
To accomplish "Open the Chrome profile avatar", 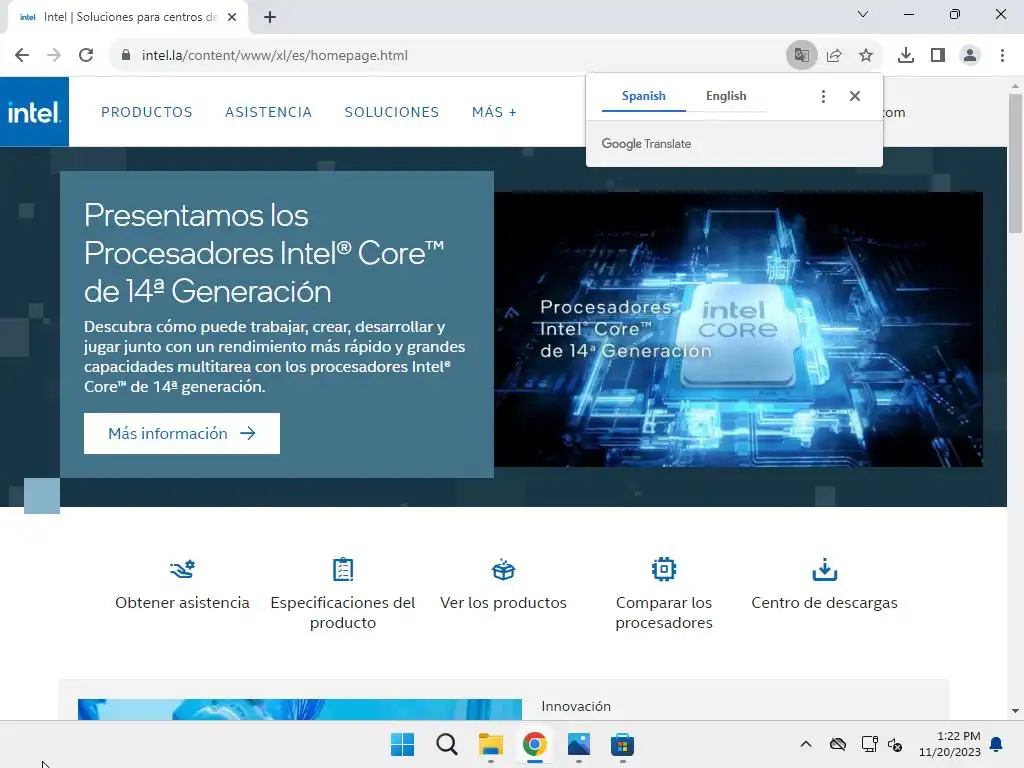I will 970,55.
